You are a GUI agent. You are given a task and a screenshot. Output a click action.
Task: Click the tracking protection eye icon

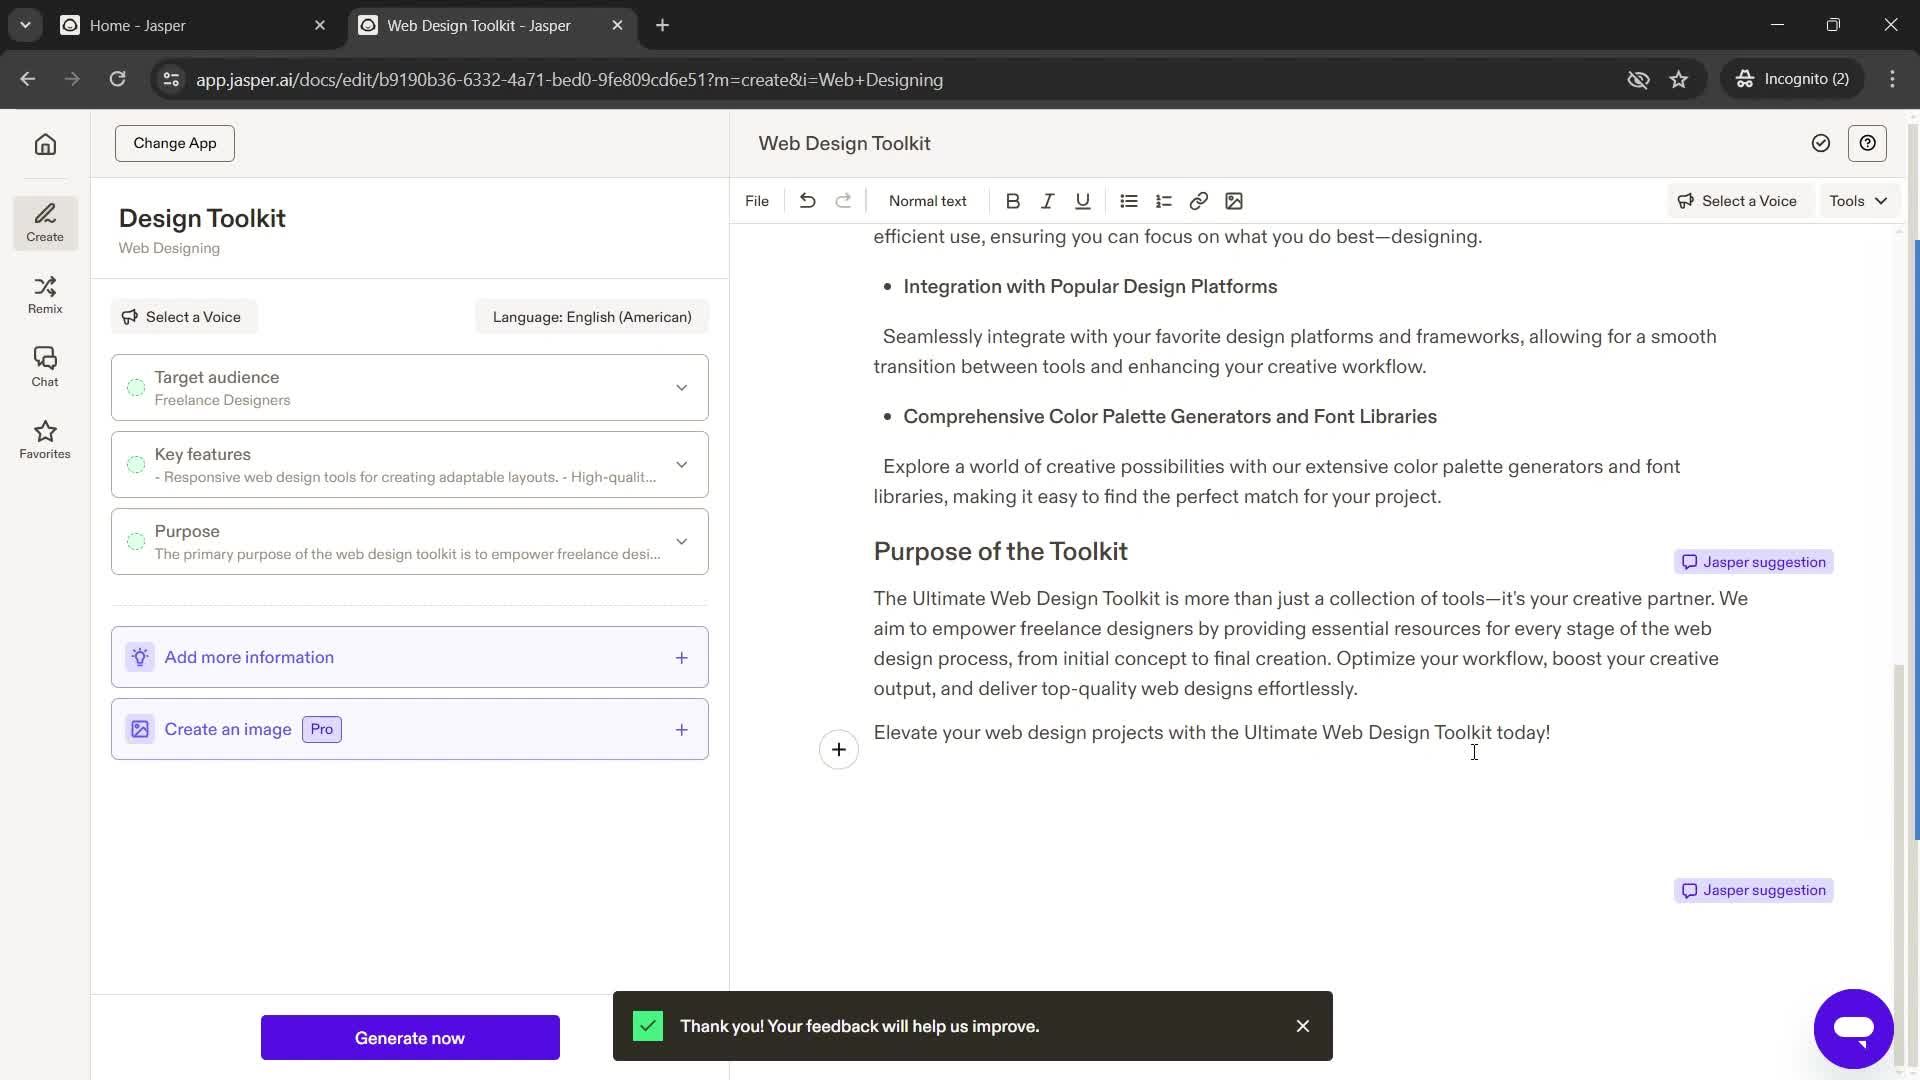coord(1638,79)
